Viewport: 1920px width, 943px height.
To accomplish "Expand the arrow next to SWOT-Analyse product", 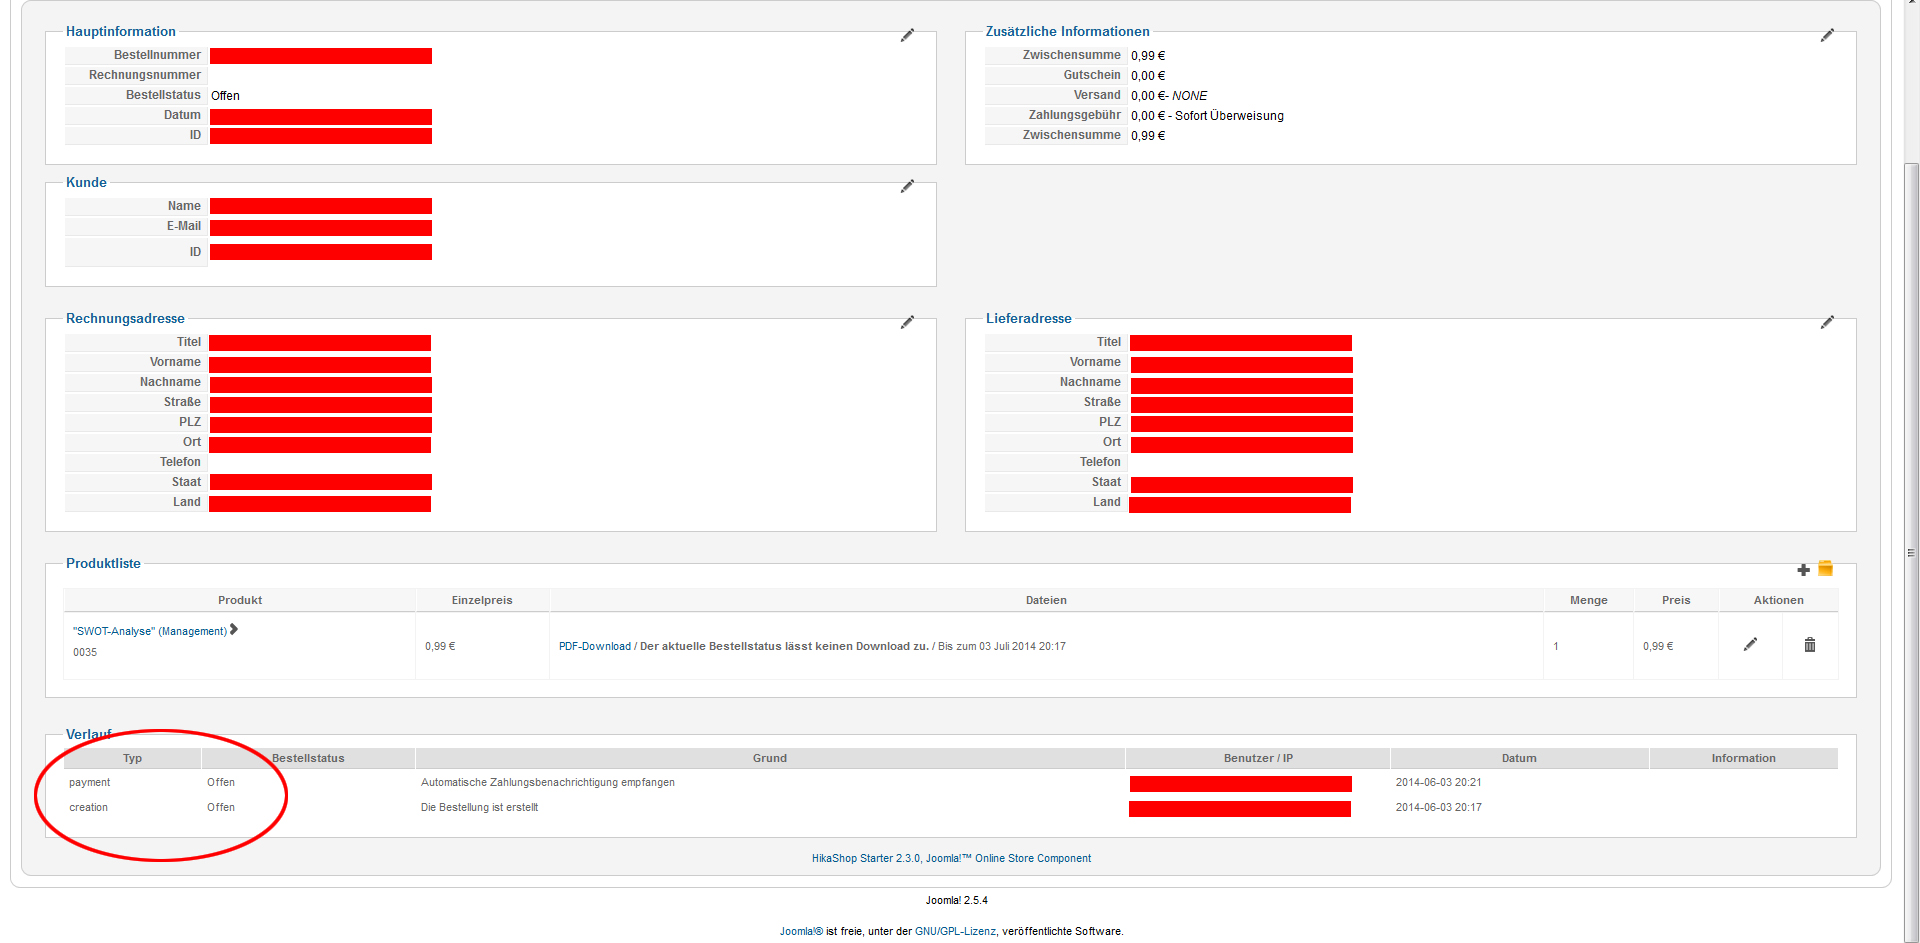I will coord(234,629).
